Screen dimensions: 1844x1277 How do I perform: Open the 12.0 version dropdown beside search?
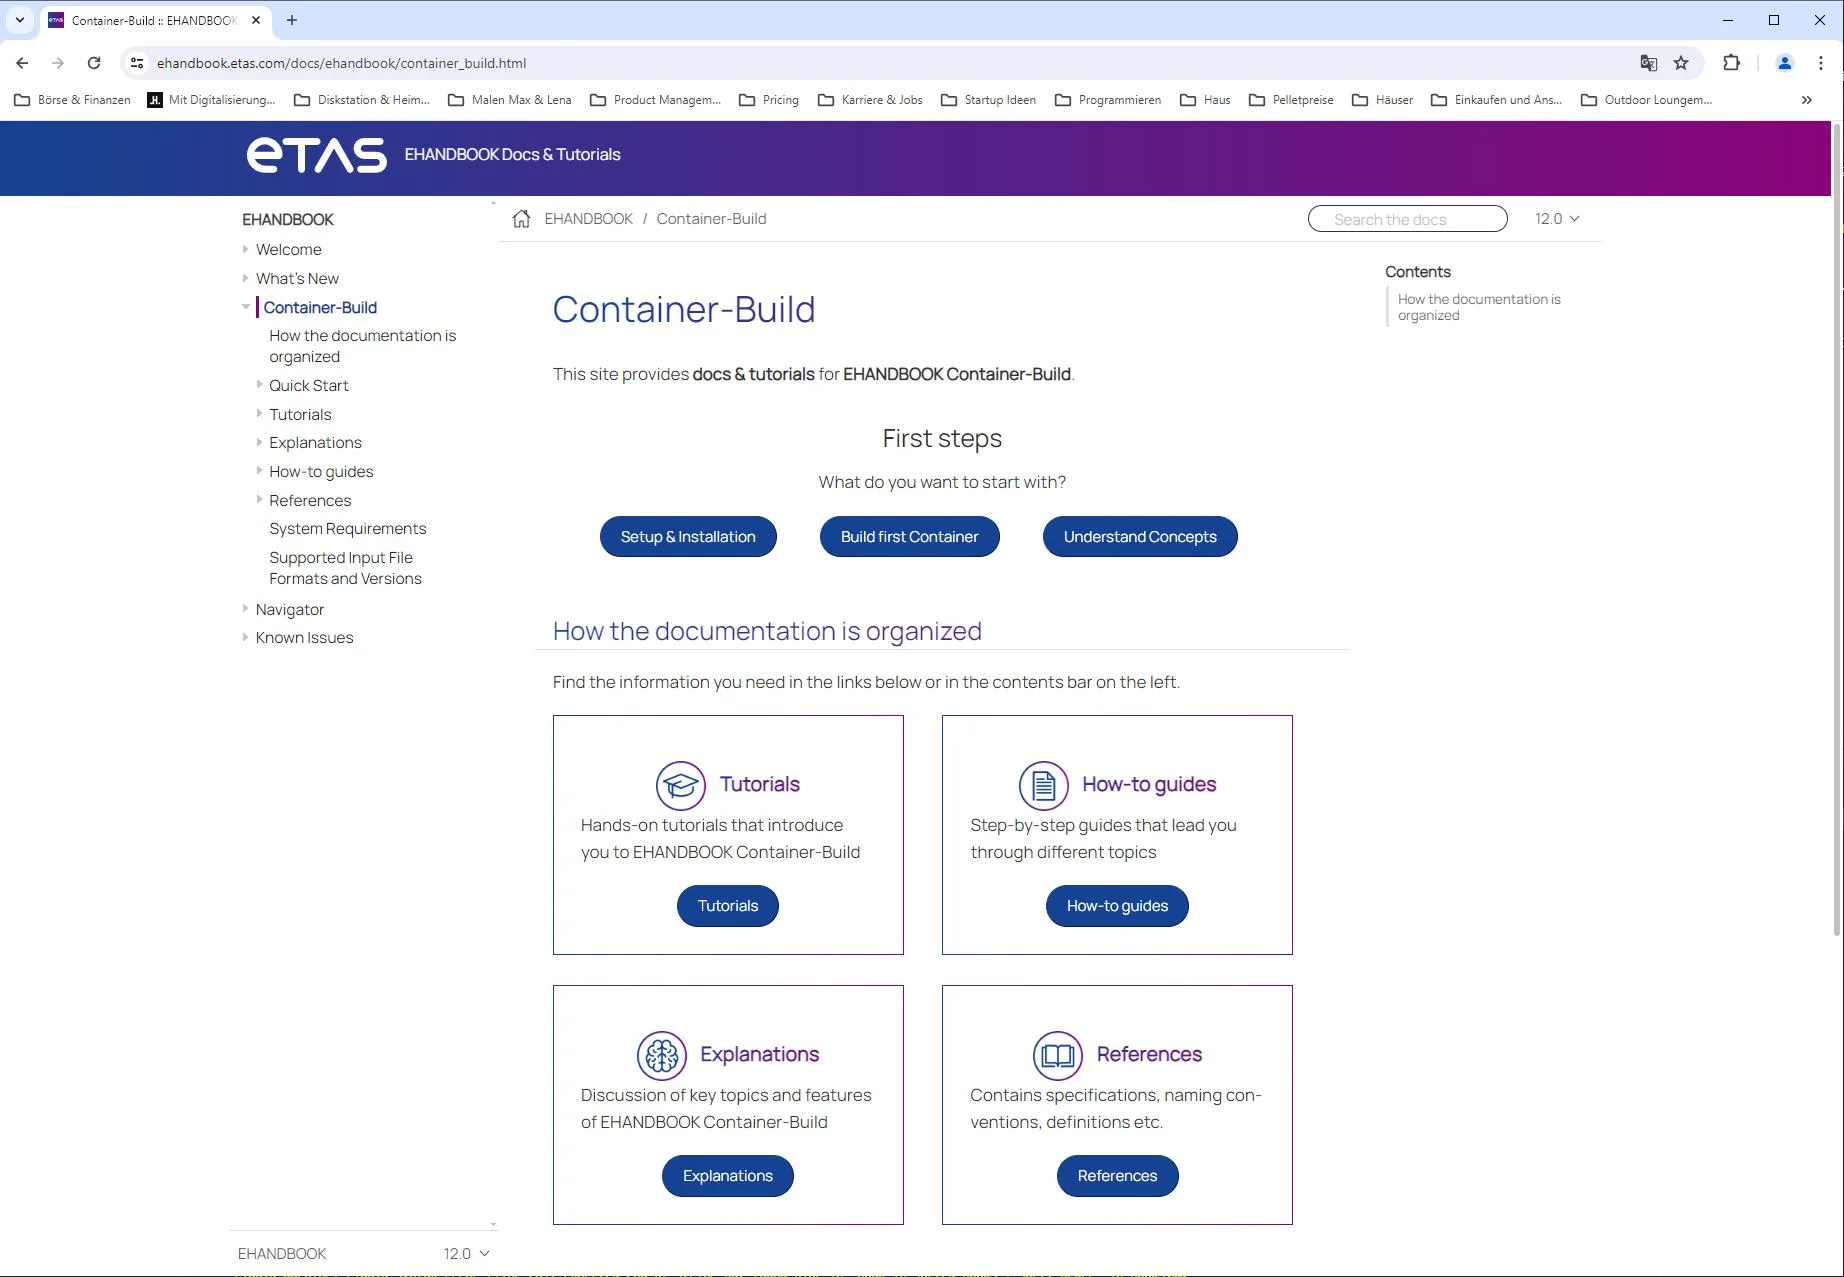point(1556,218)
